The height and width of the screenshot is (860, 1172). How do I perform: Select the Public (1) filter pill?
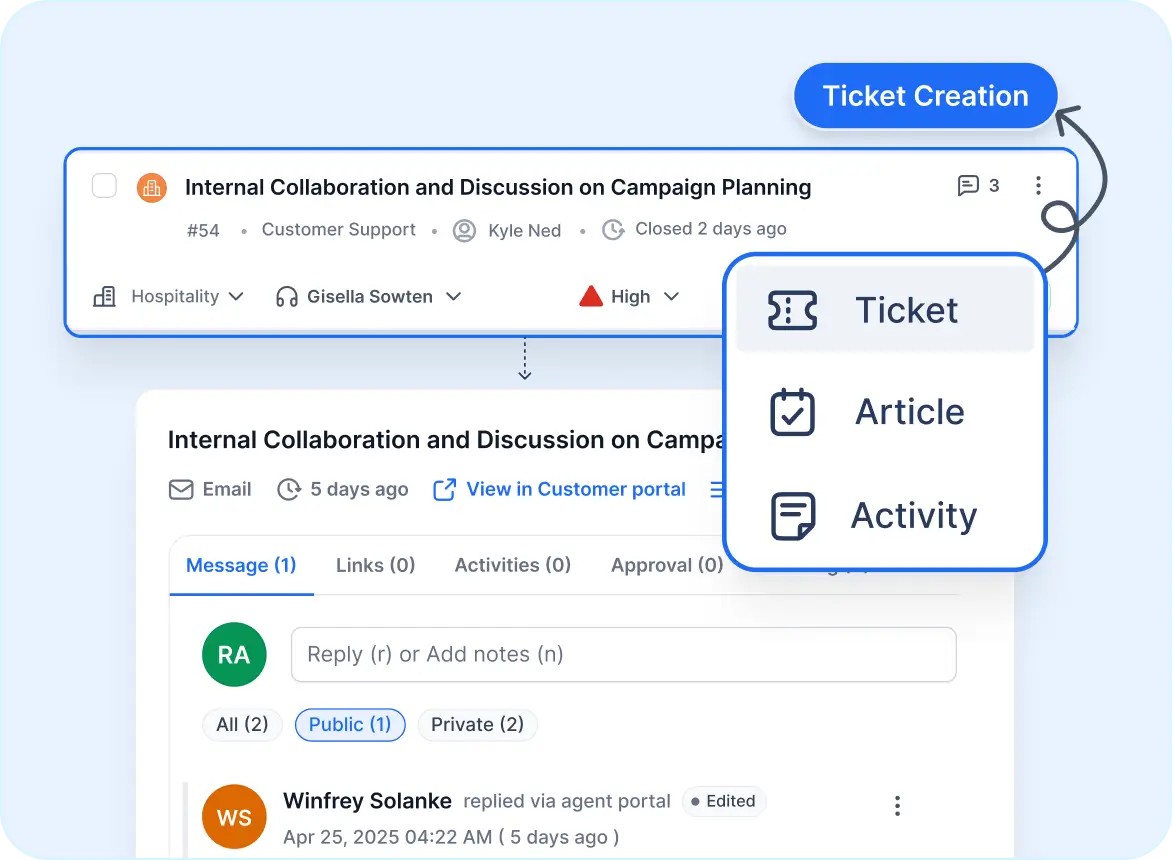coord(350,724)
